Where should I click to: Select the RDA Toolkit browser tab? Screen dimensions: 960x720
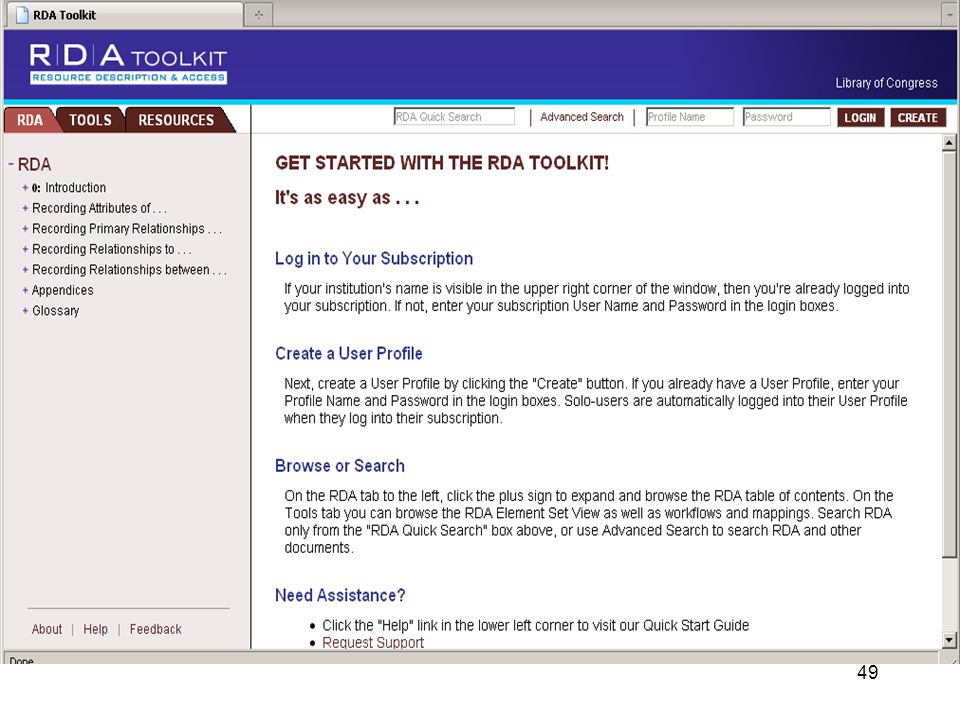[x=124, y=15]
